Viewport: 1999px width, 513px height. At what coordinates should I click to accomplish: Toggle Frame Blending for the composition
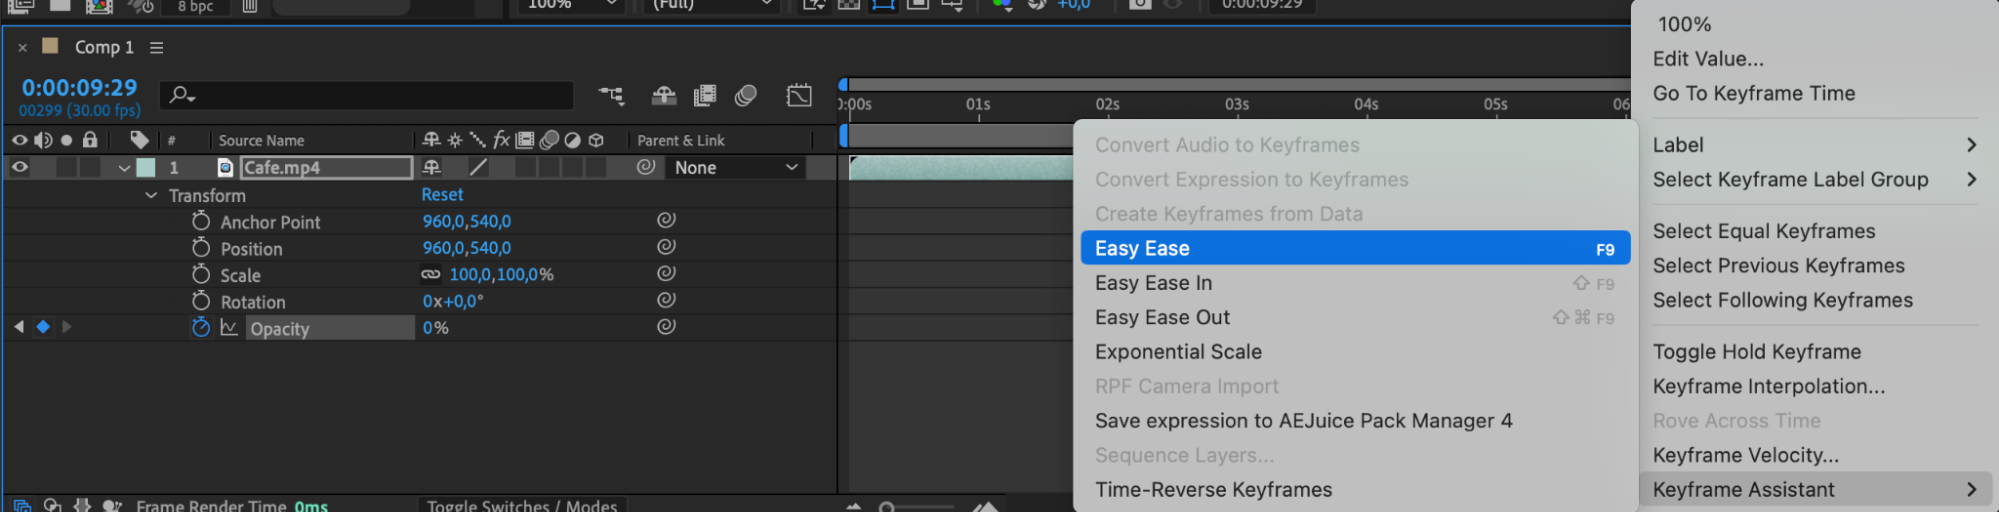pos(705,95)
